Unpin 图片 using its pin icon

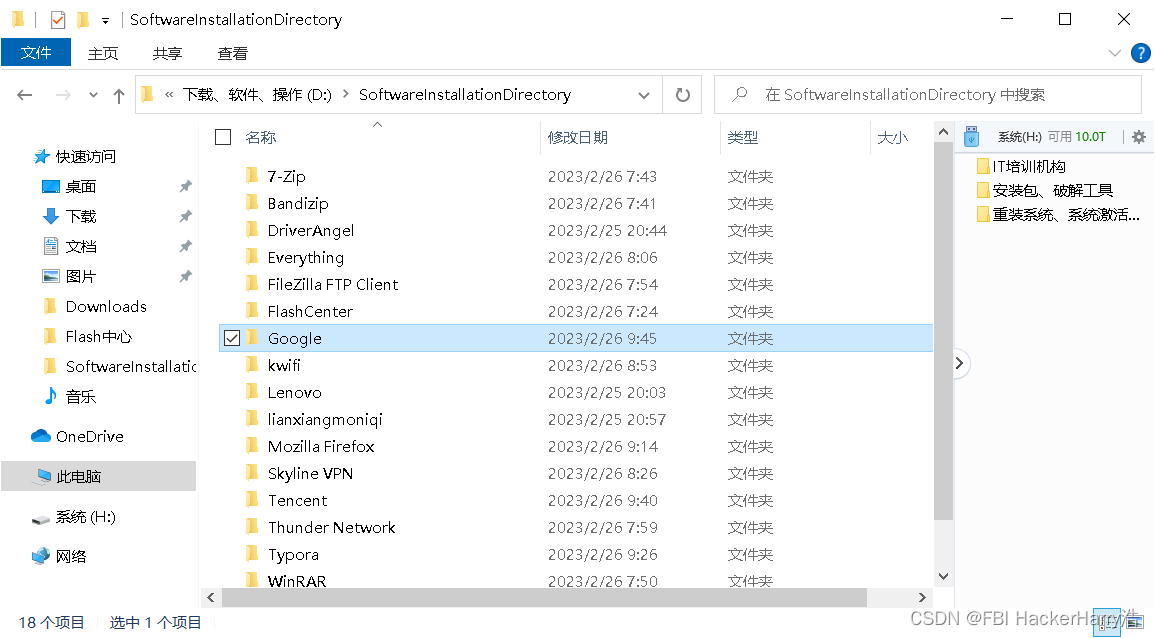186,276
